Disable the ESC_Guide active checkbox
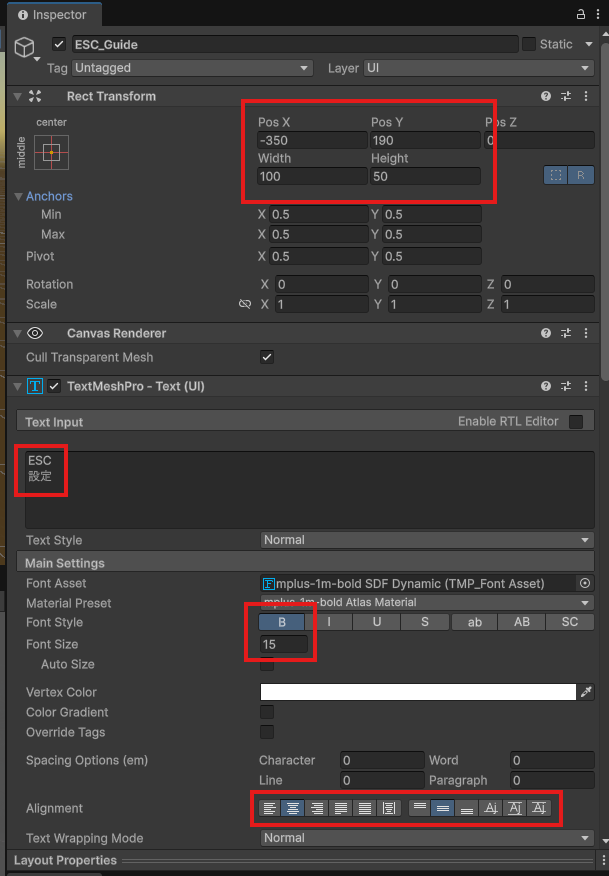Viewport: 609px width, 876px height. (x=59, y=45)
